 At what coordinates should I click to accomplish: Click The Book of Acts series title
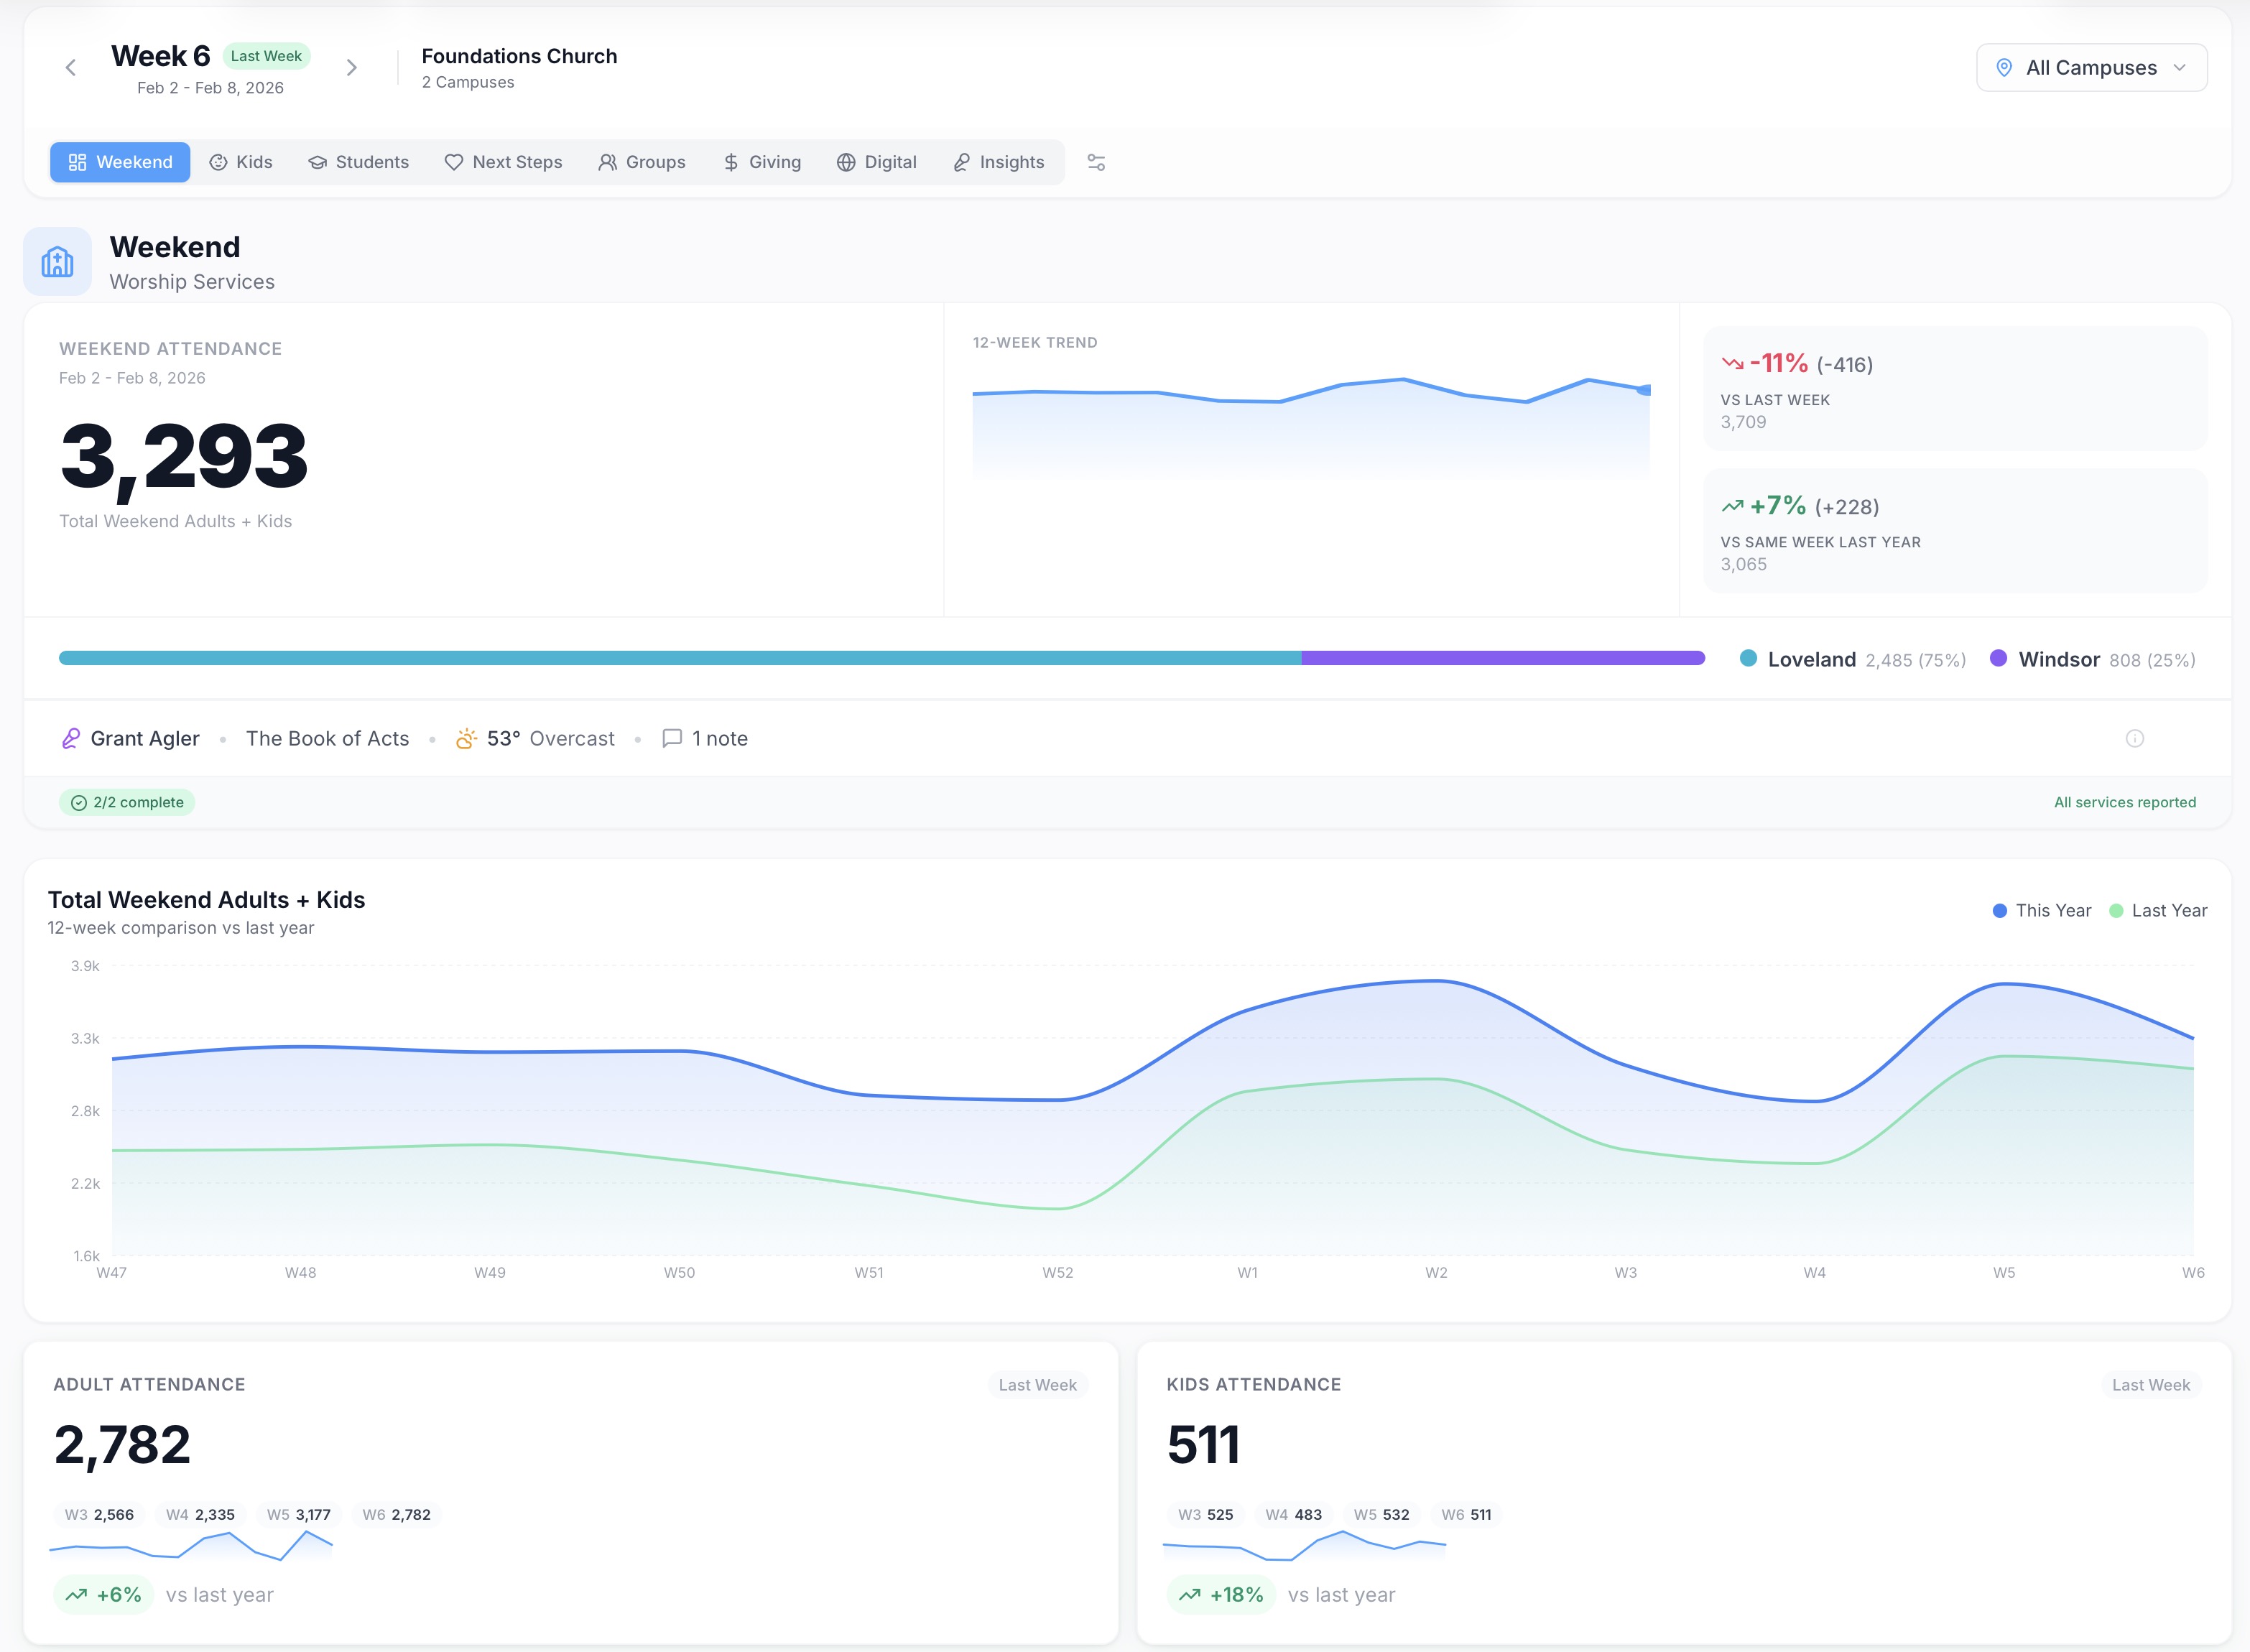(x=328, y=738)
